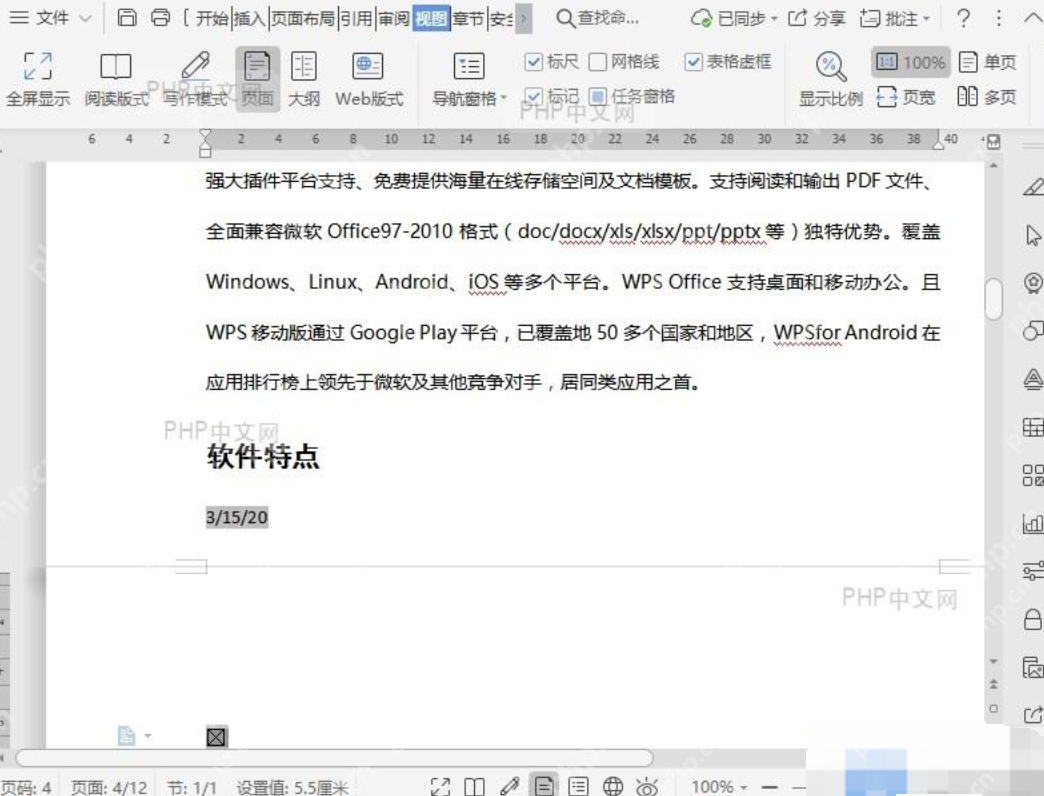Switch to outline view (大纲)
Image resolution: width=1044 pixels, height=796 pixels.
304,79
